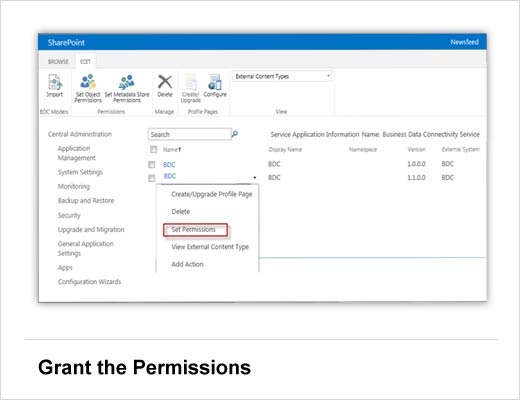Click the Display Name column header
Screen dimensions: 520x400
[x=285, y=150]
